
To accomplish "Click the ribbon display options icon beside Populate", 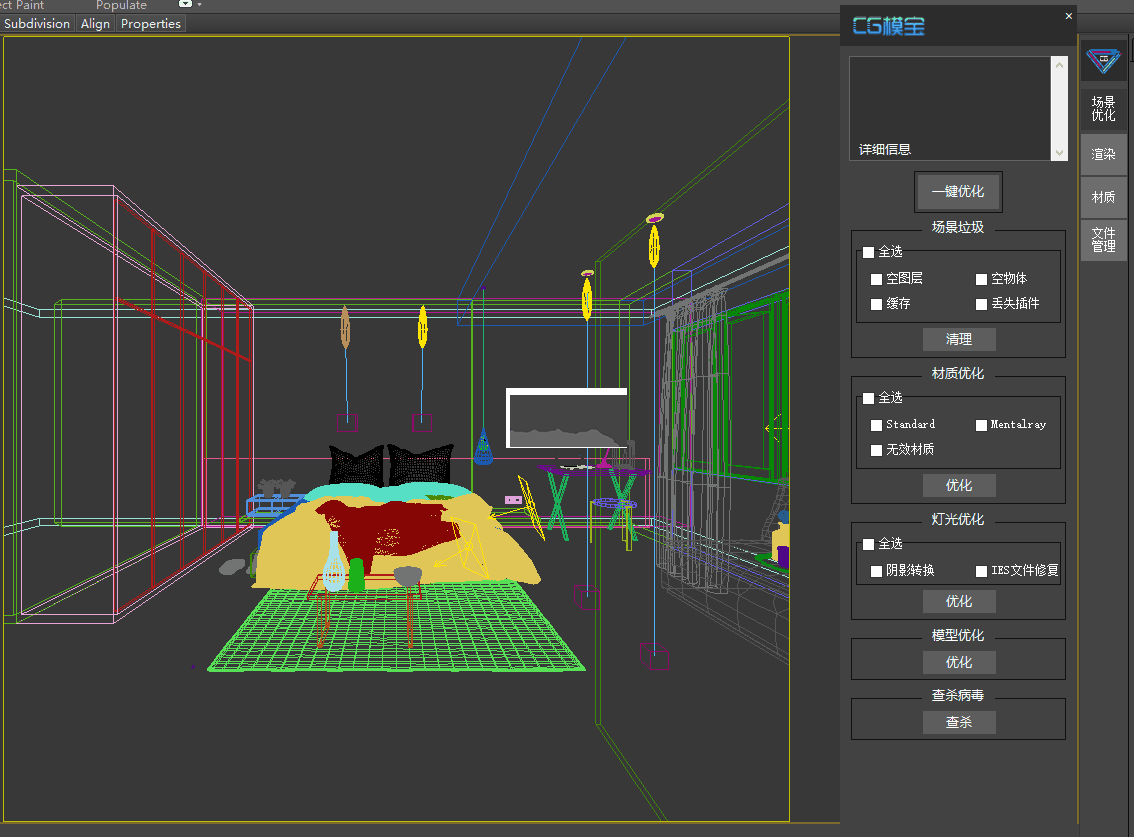I will click(185, 5).
